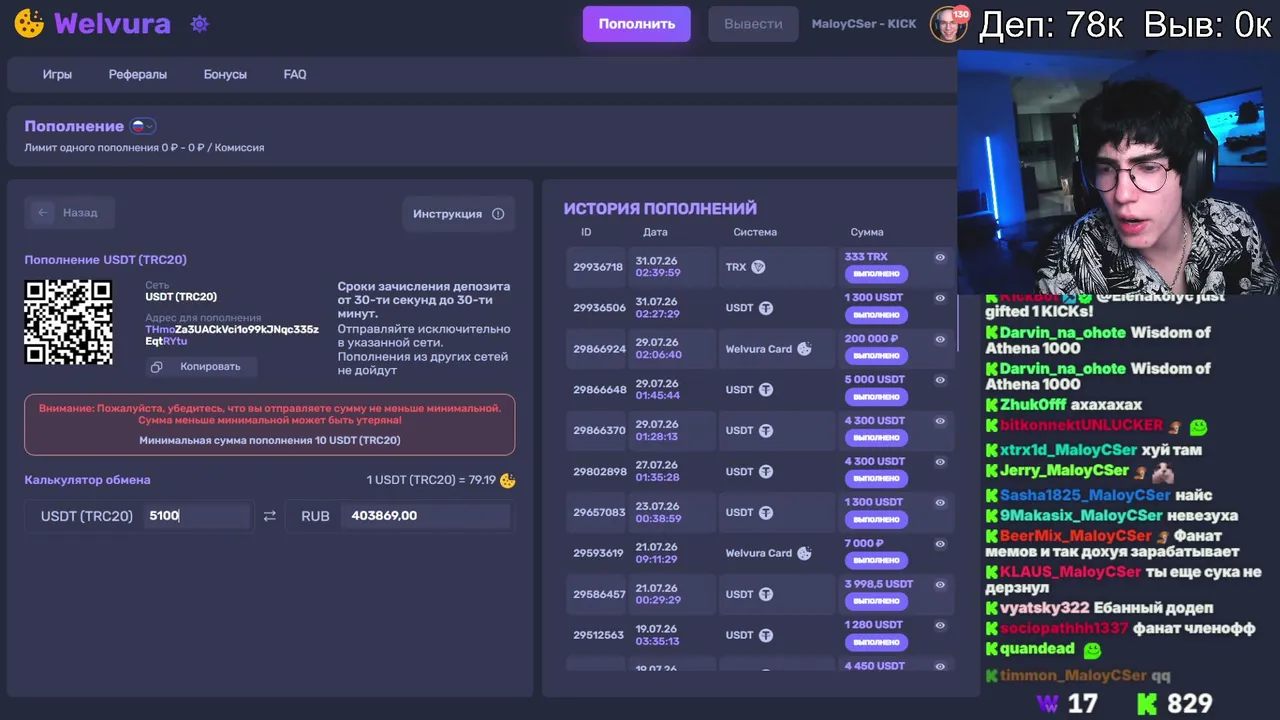The width and height of the screenshot is (1280, 720).
Task: Click the USDT Tether icon in row 29512563
Action: point(766,635)
